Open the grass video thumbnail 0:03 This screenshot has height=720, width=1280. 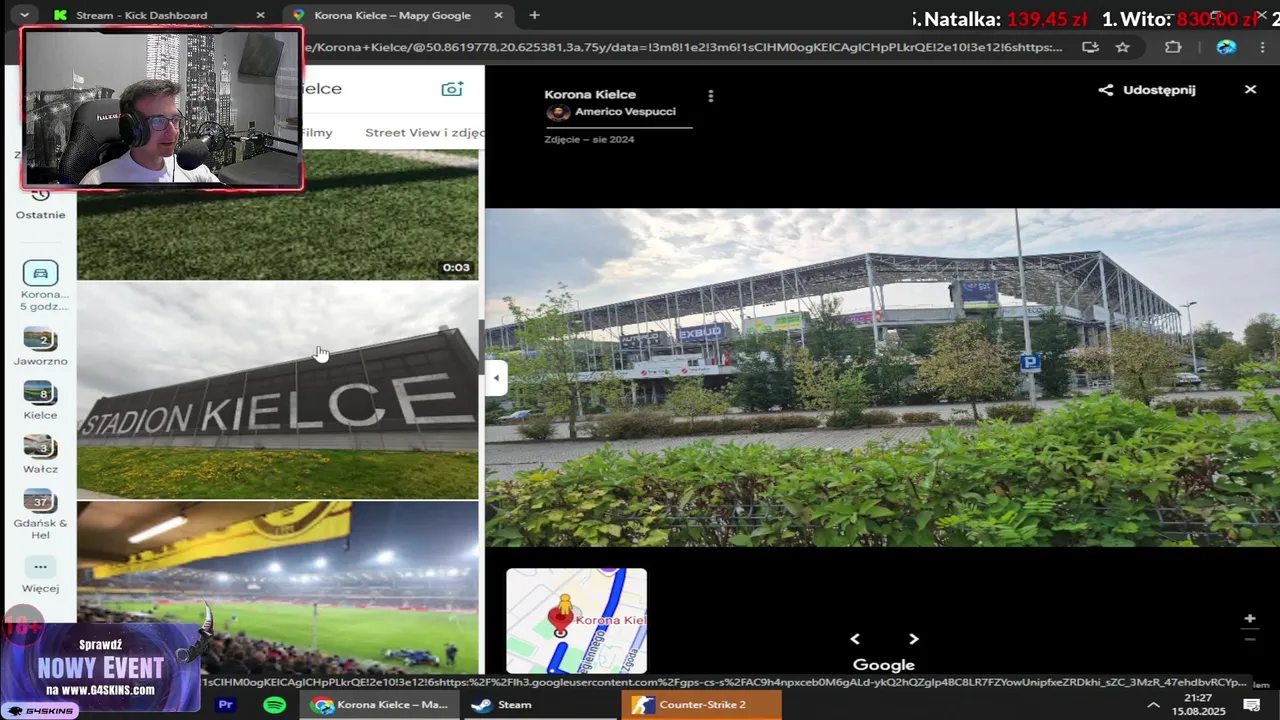[x=278, y=215]
